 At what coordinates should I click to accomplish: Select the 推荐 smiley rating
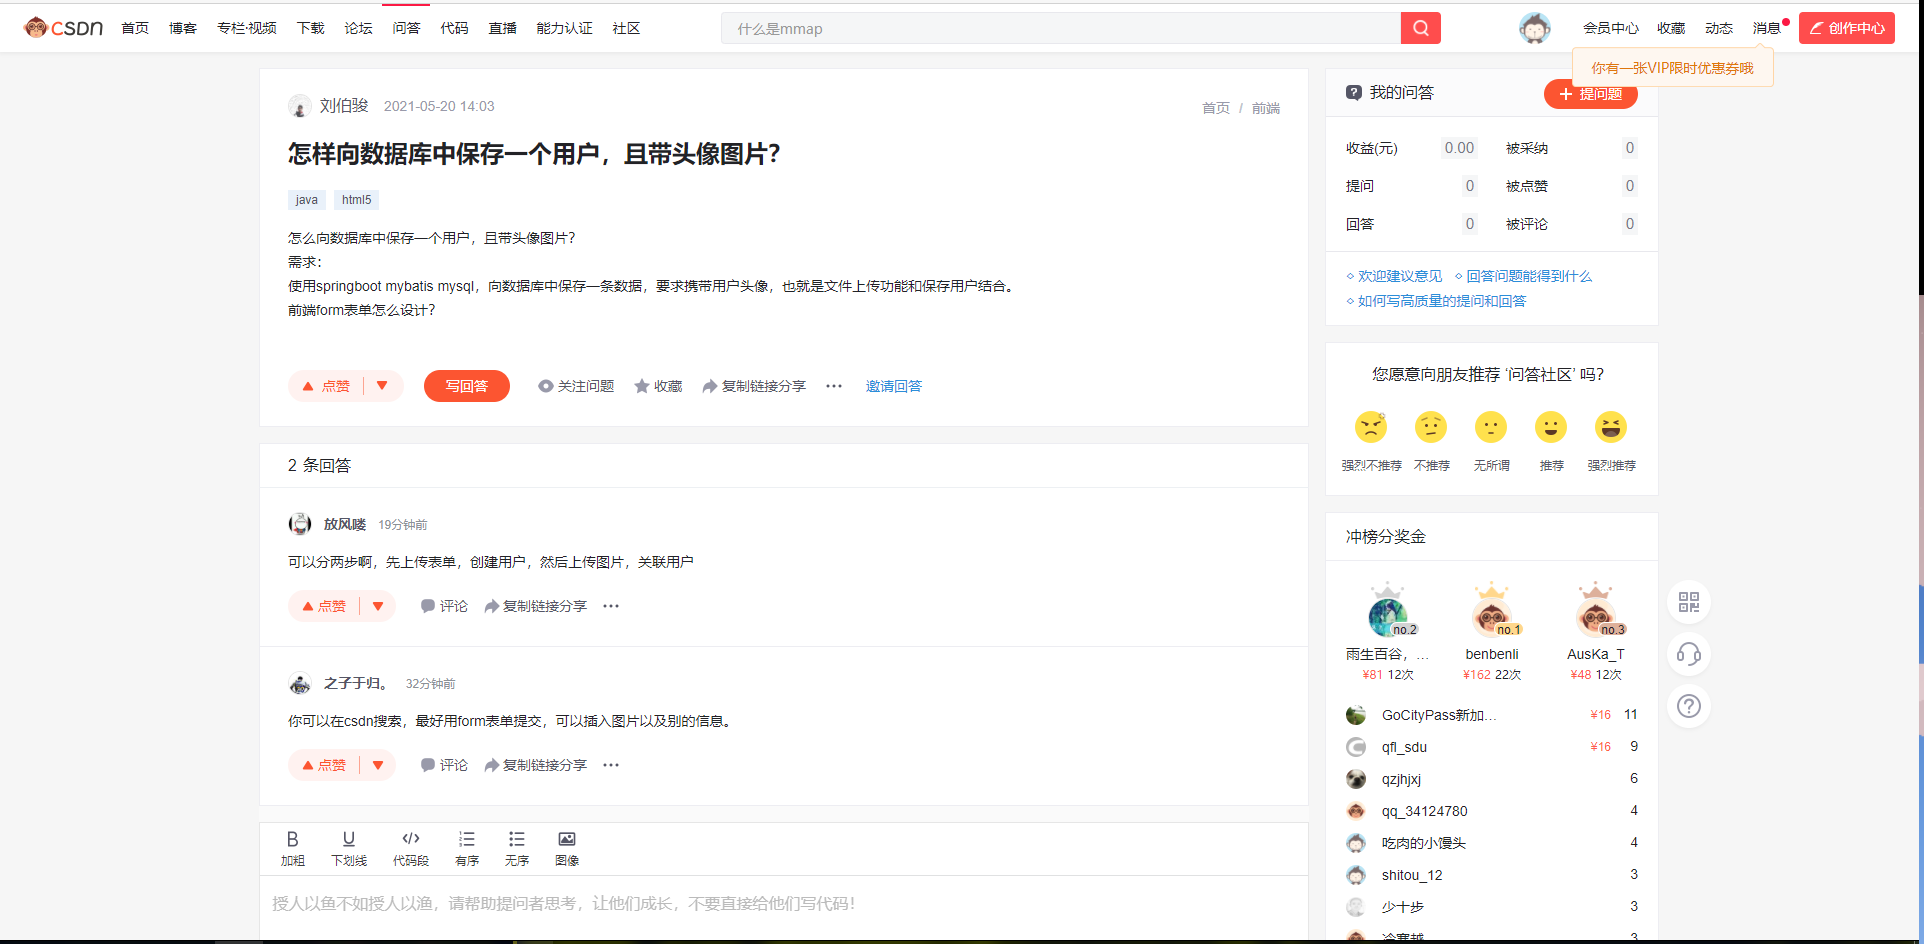coord(1551,426)
